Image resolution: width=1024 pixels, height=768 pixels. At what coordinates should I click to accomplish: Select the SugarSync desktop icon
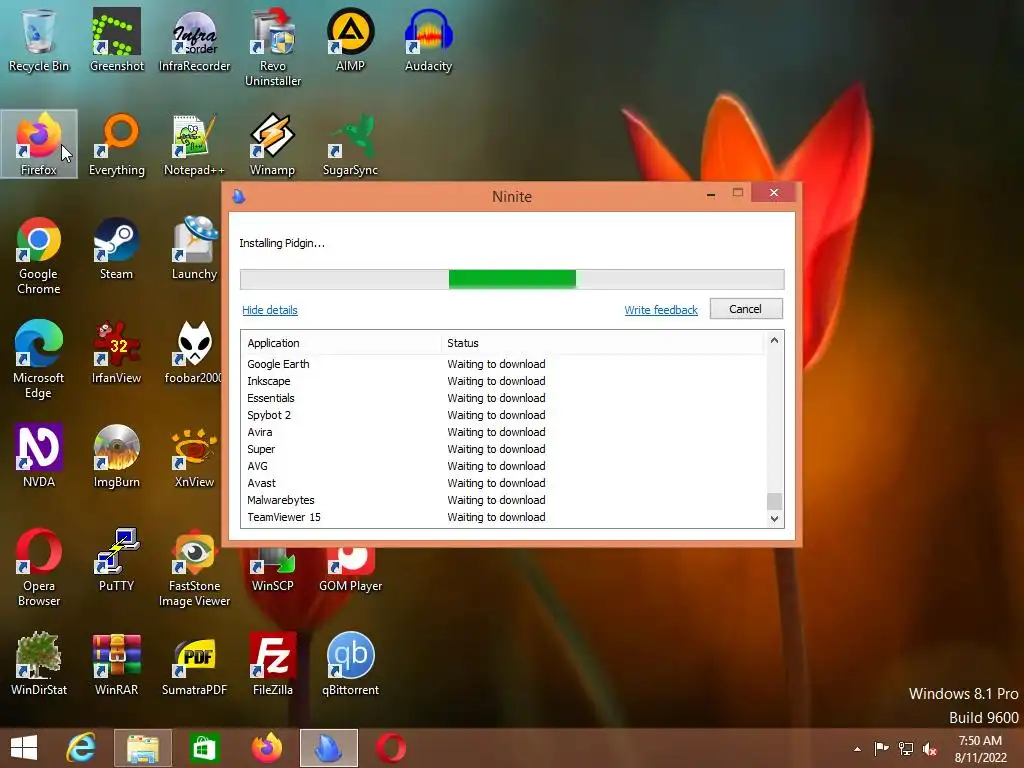pos(351,144)
